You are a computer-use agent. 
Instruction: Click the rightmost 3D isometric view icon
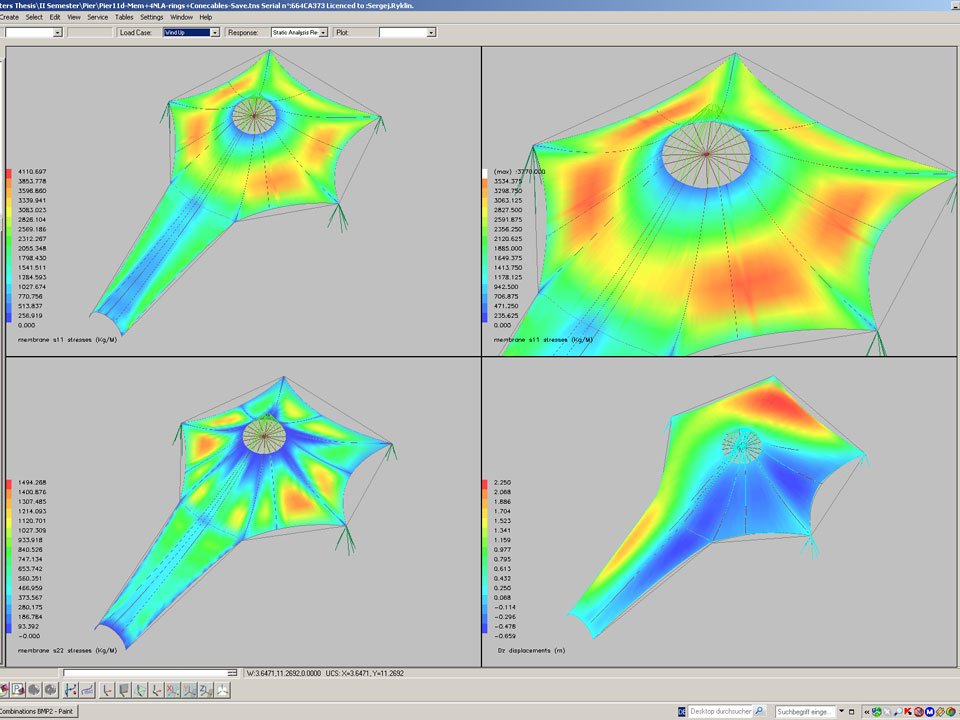222,690
